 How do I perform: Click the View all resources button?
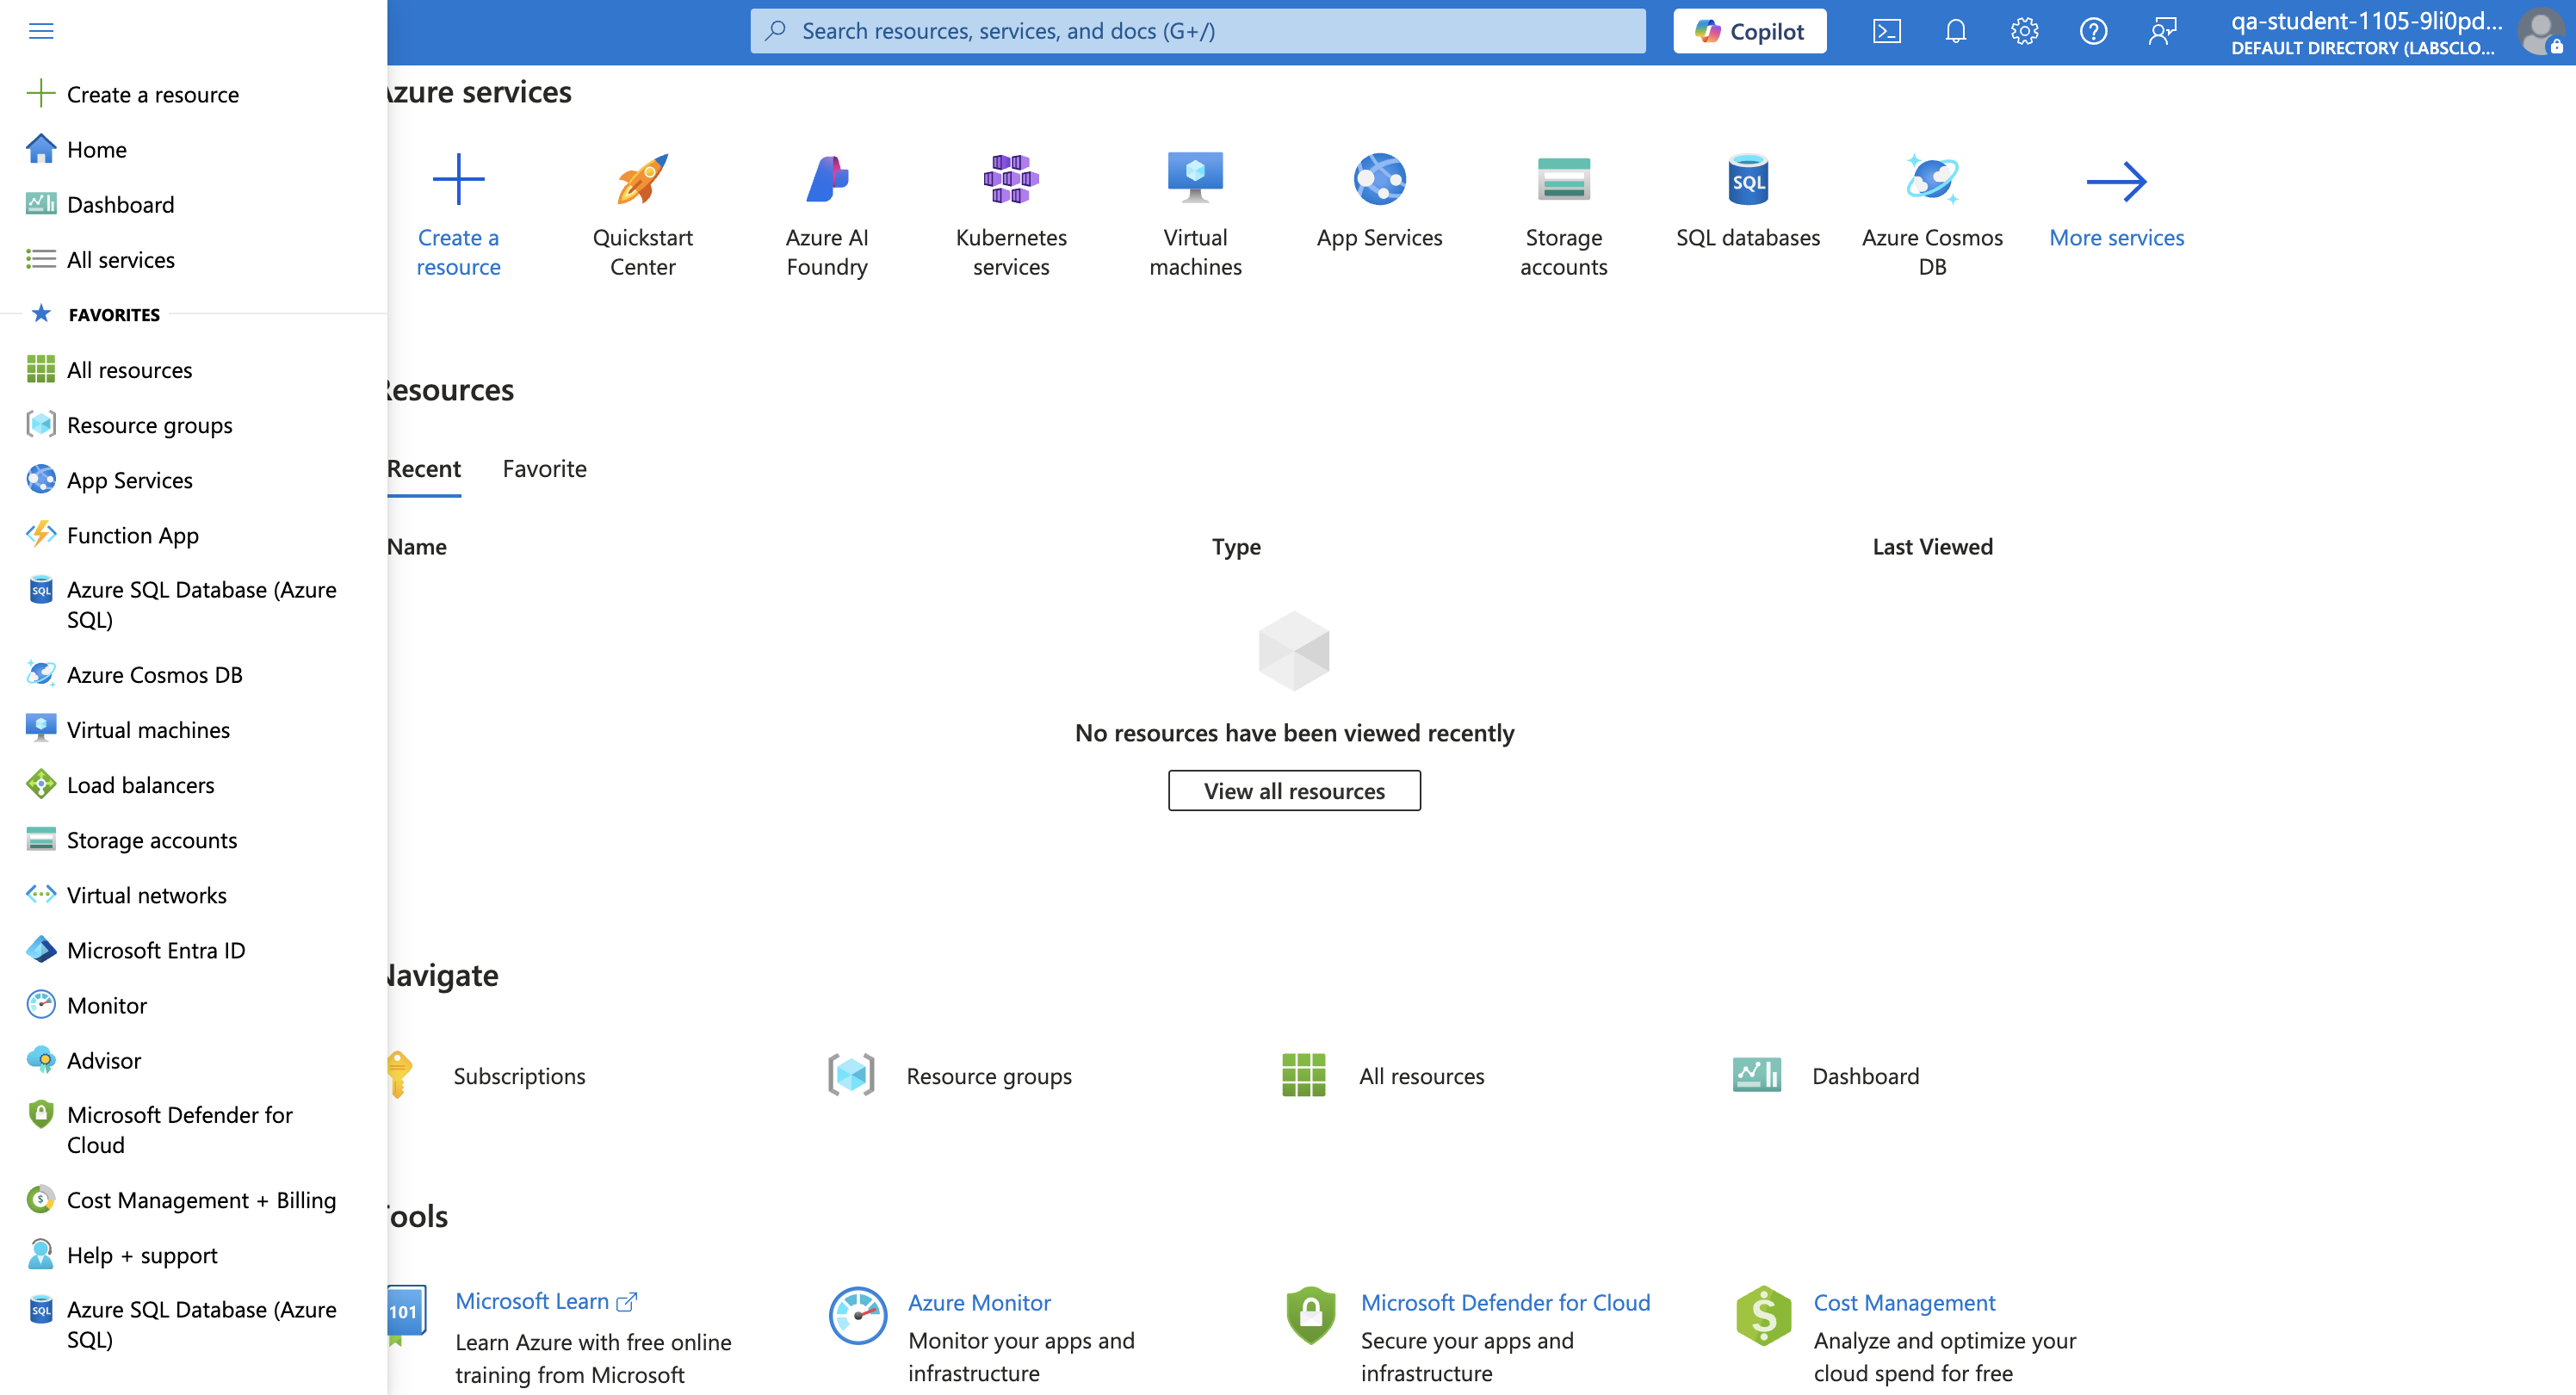1294,790
